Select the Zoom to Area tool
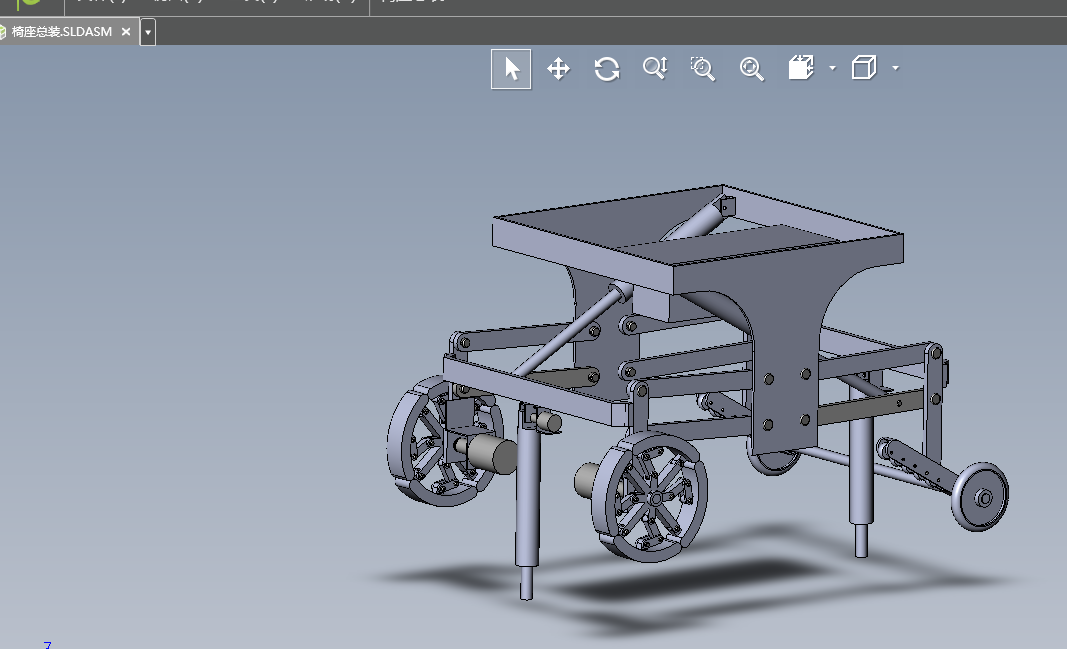Screen dimensions: 1067x649 point(703,69)
